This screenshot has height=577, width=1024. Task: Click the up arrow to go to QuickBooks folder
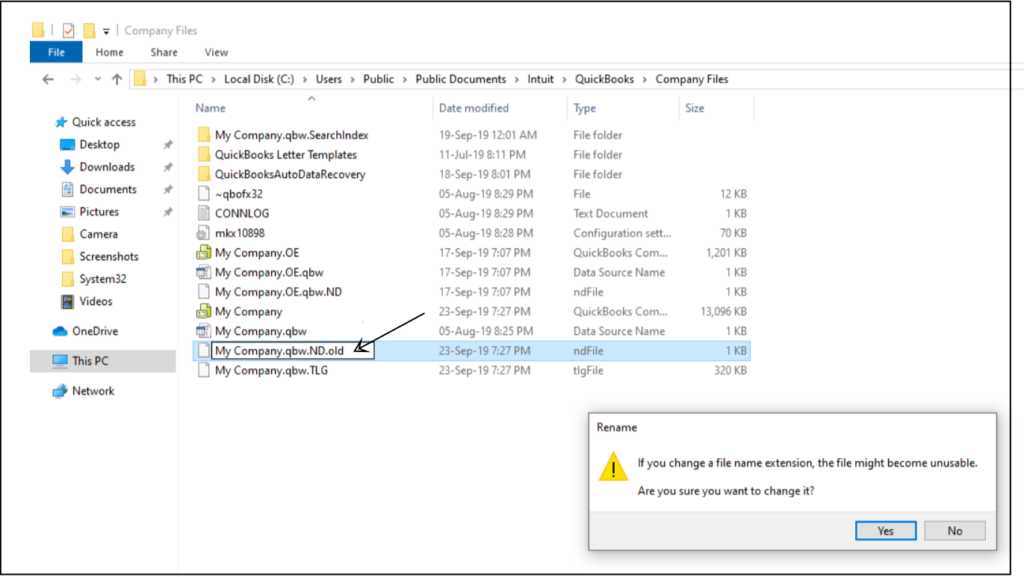[x=118, y=78]
